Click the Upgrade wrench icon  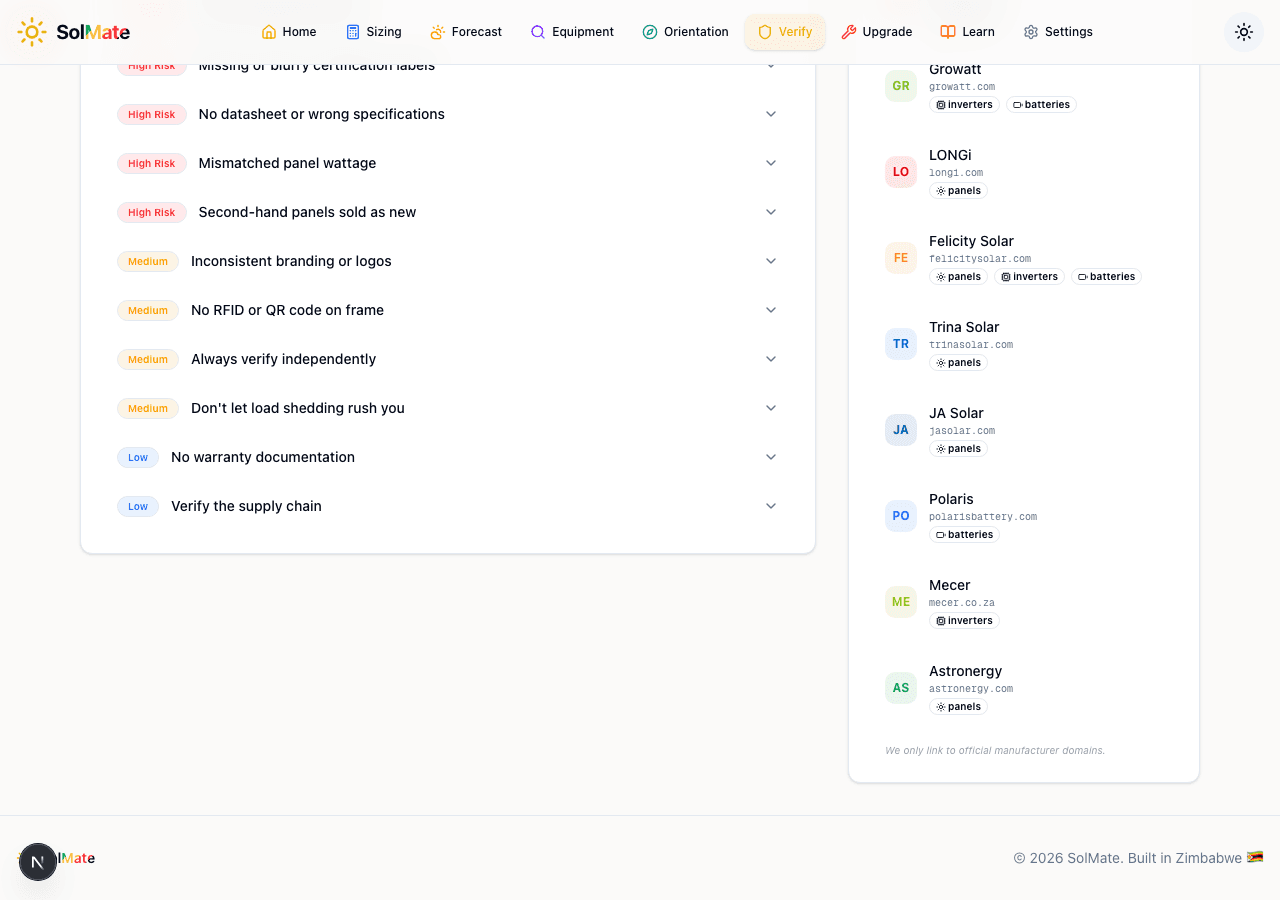849,32
